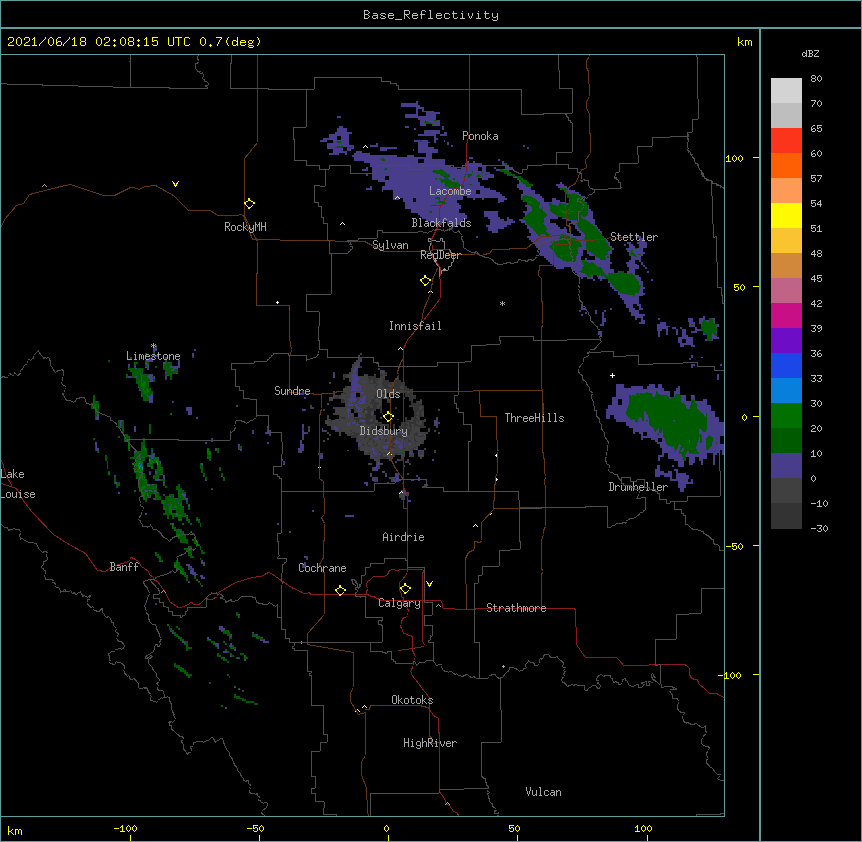Click the Base_Reflectivity title
Screen dimensions: 862x842
[431, 15]
